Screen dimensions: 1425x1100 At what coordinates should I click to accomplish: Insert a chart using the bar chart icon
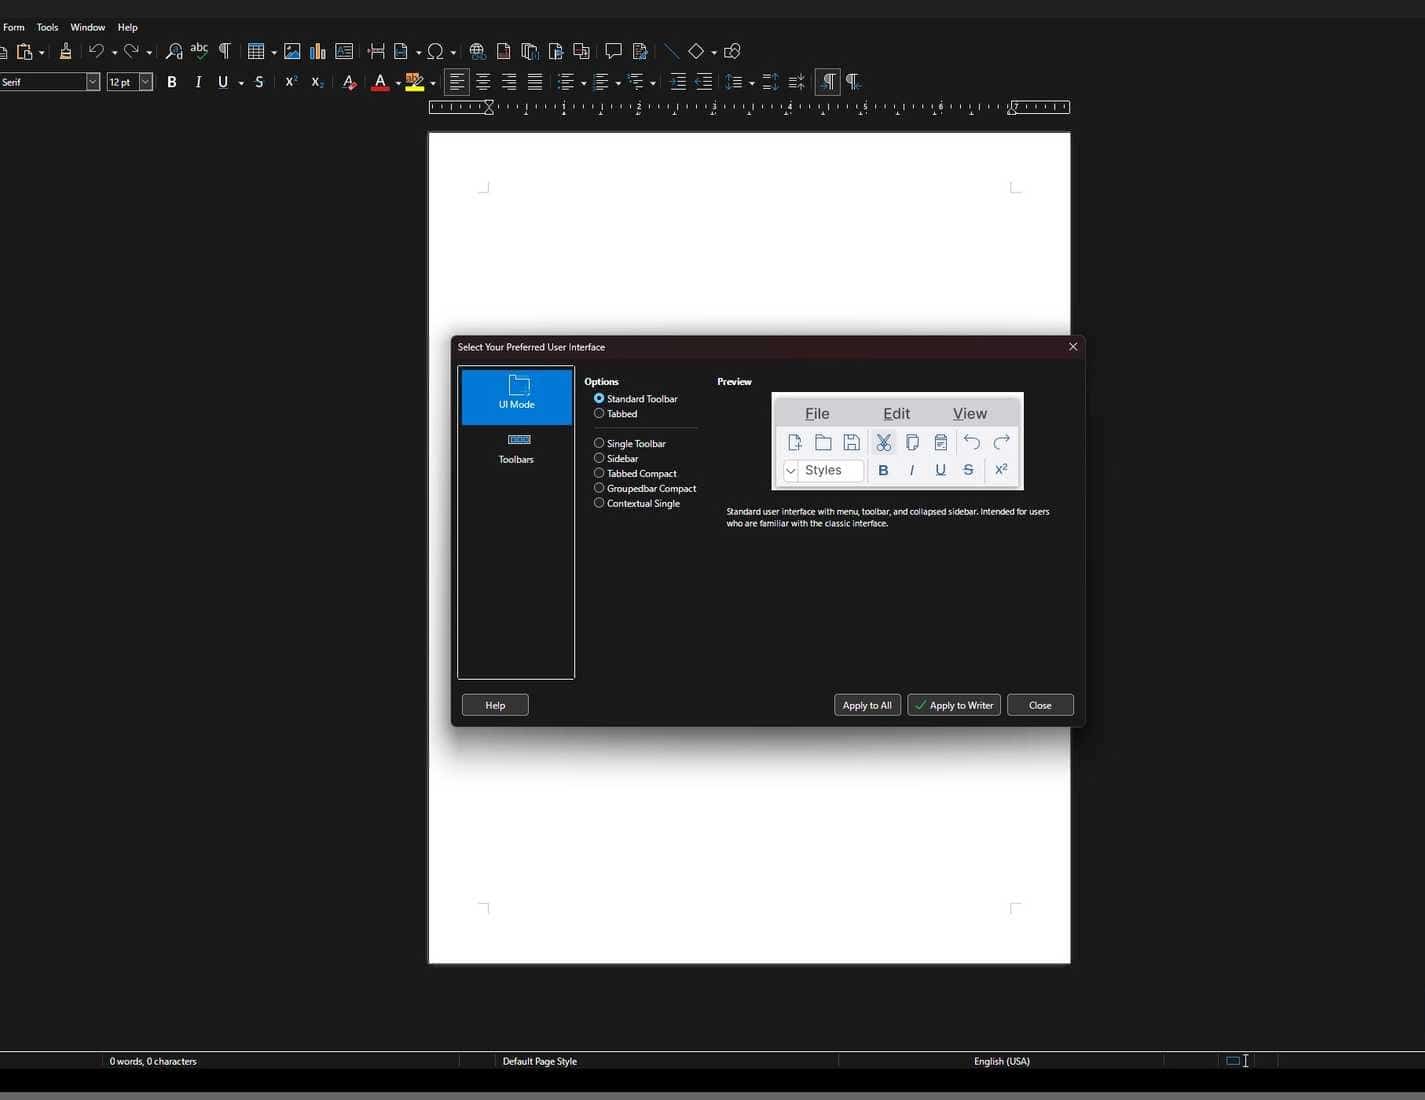(x=318, y=51)
